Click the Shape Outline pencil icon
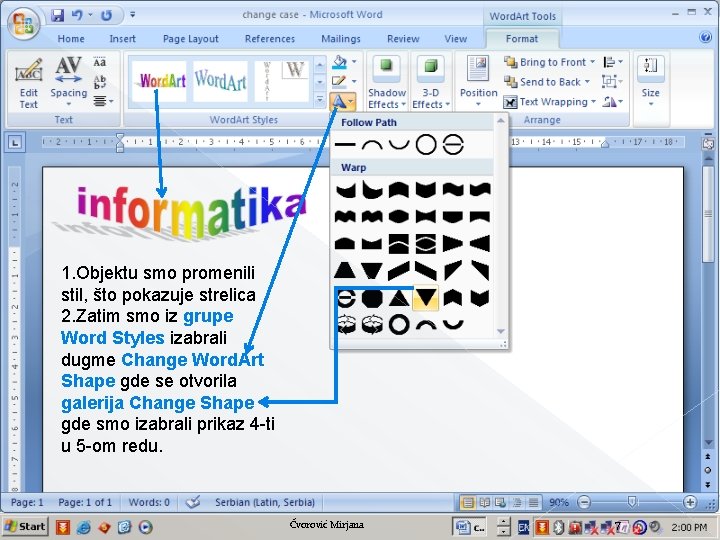 339,82
